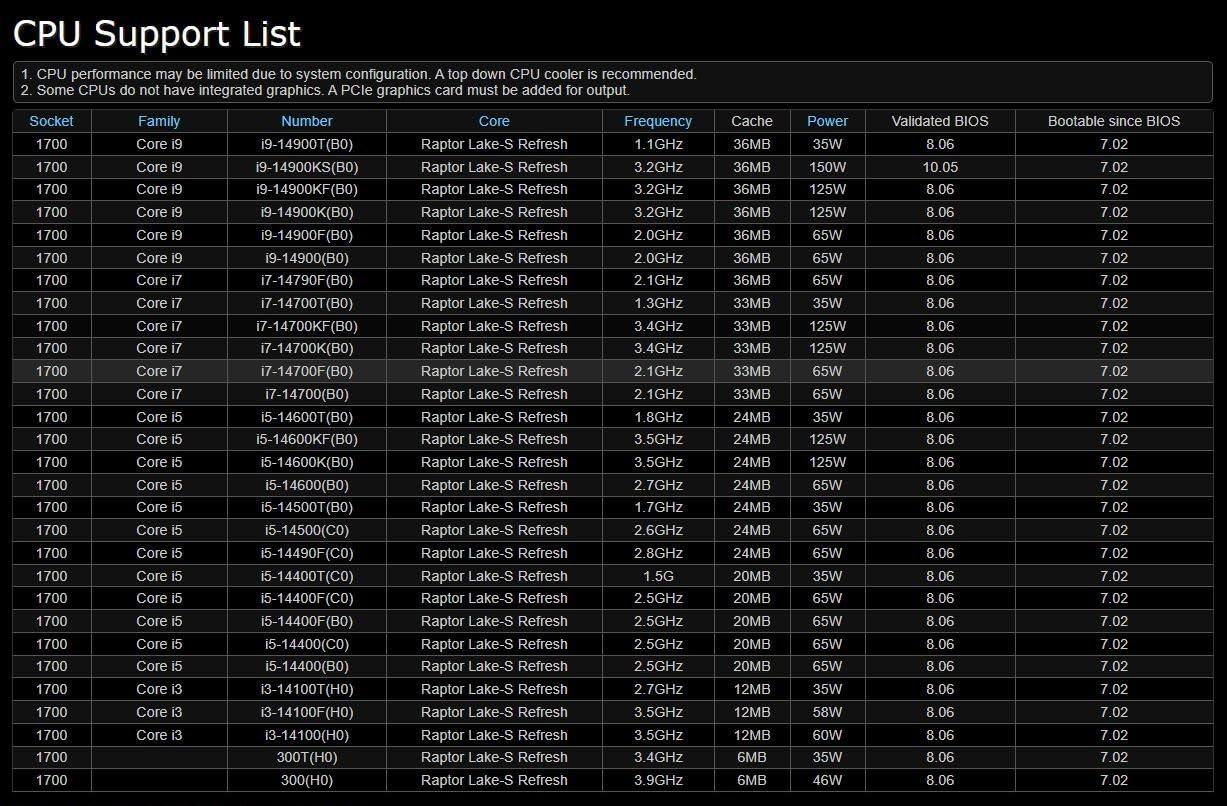The width and height of the screenshot is (1227, 806).
Task: Select the i5-14600KF(B0) cell
Action: point(306,439)
